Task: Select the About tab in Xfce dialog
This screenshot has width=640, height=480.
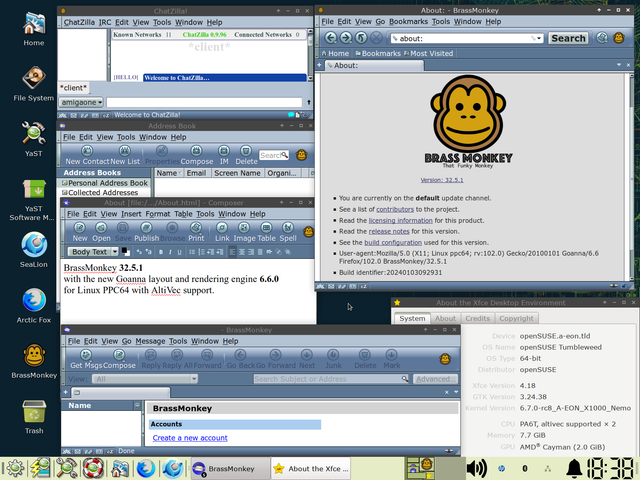Action: pyautogui.click(x=445, y=318)
